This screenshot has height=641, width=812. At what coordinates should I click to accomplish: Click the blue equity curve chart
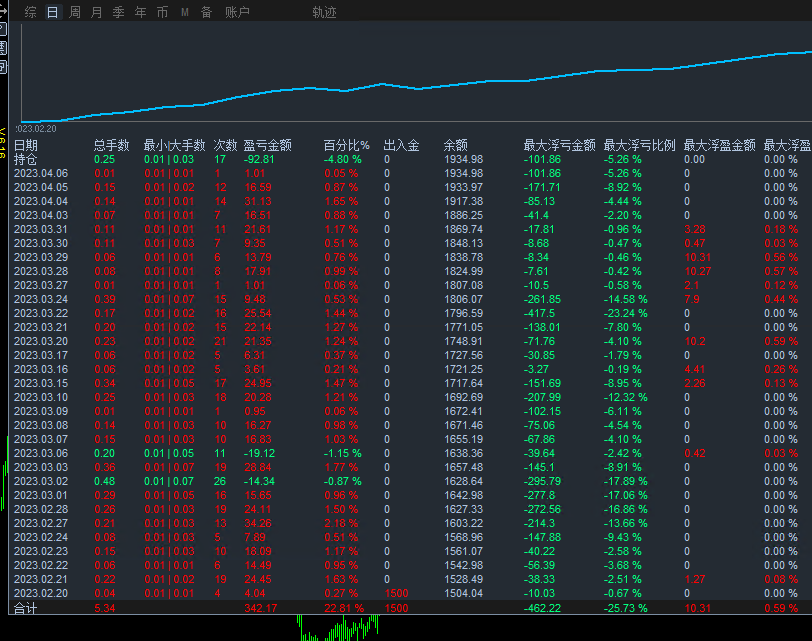(416, 72)
